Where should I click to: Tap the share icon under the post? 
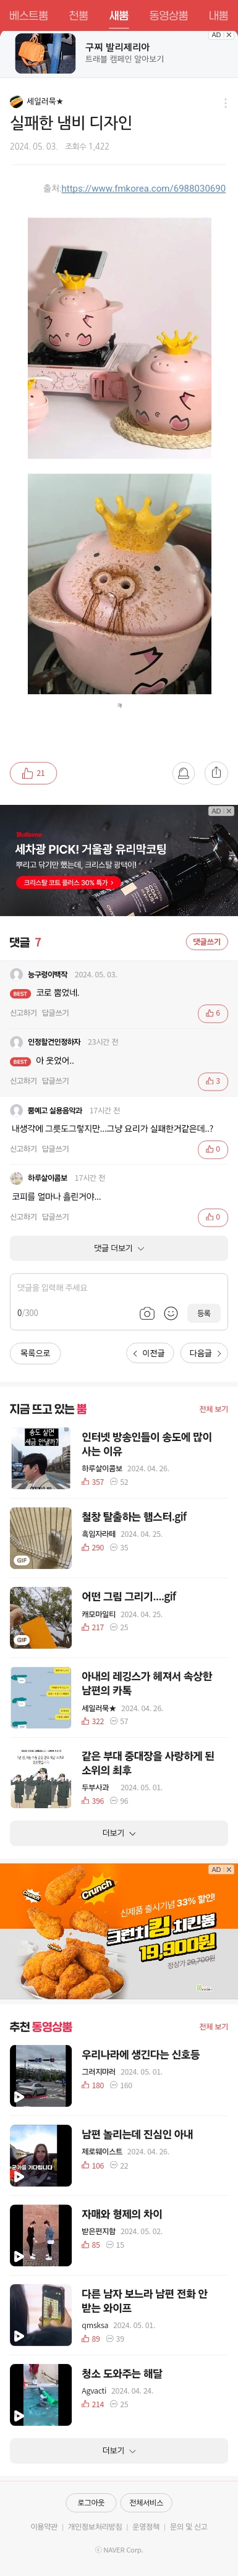point(216,773)
